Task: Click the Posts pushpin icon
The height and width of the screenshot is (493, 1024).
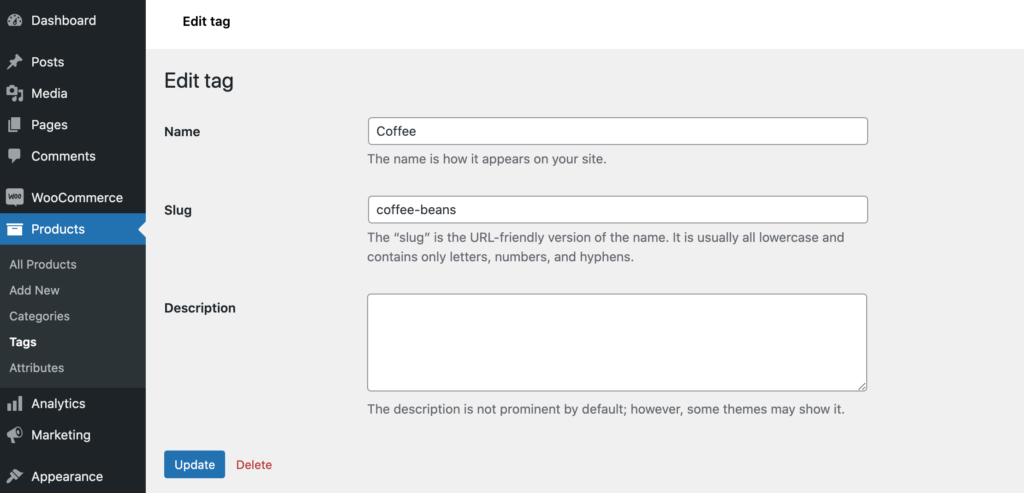Action: (14, 62)
